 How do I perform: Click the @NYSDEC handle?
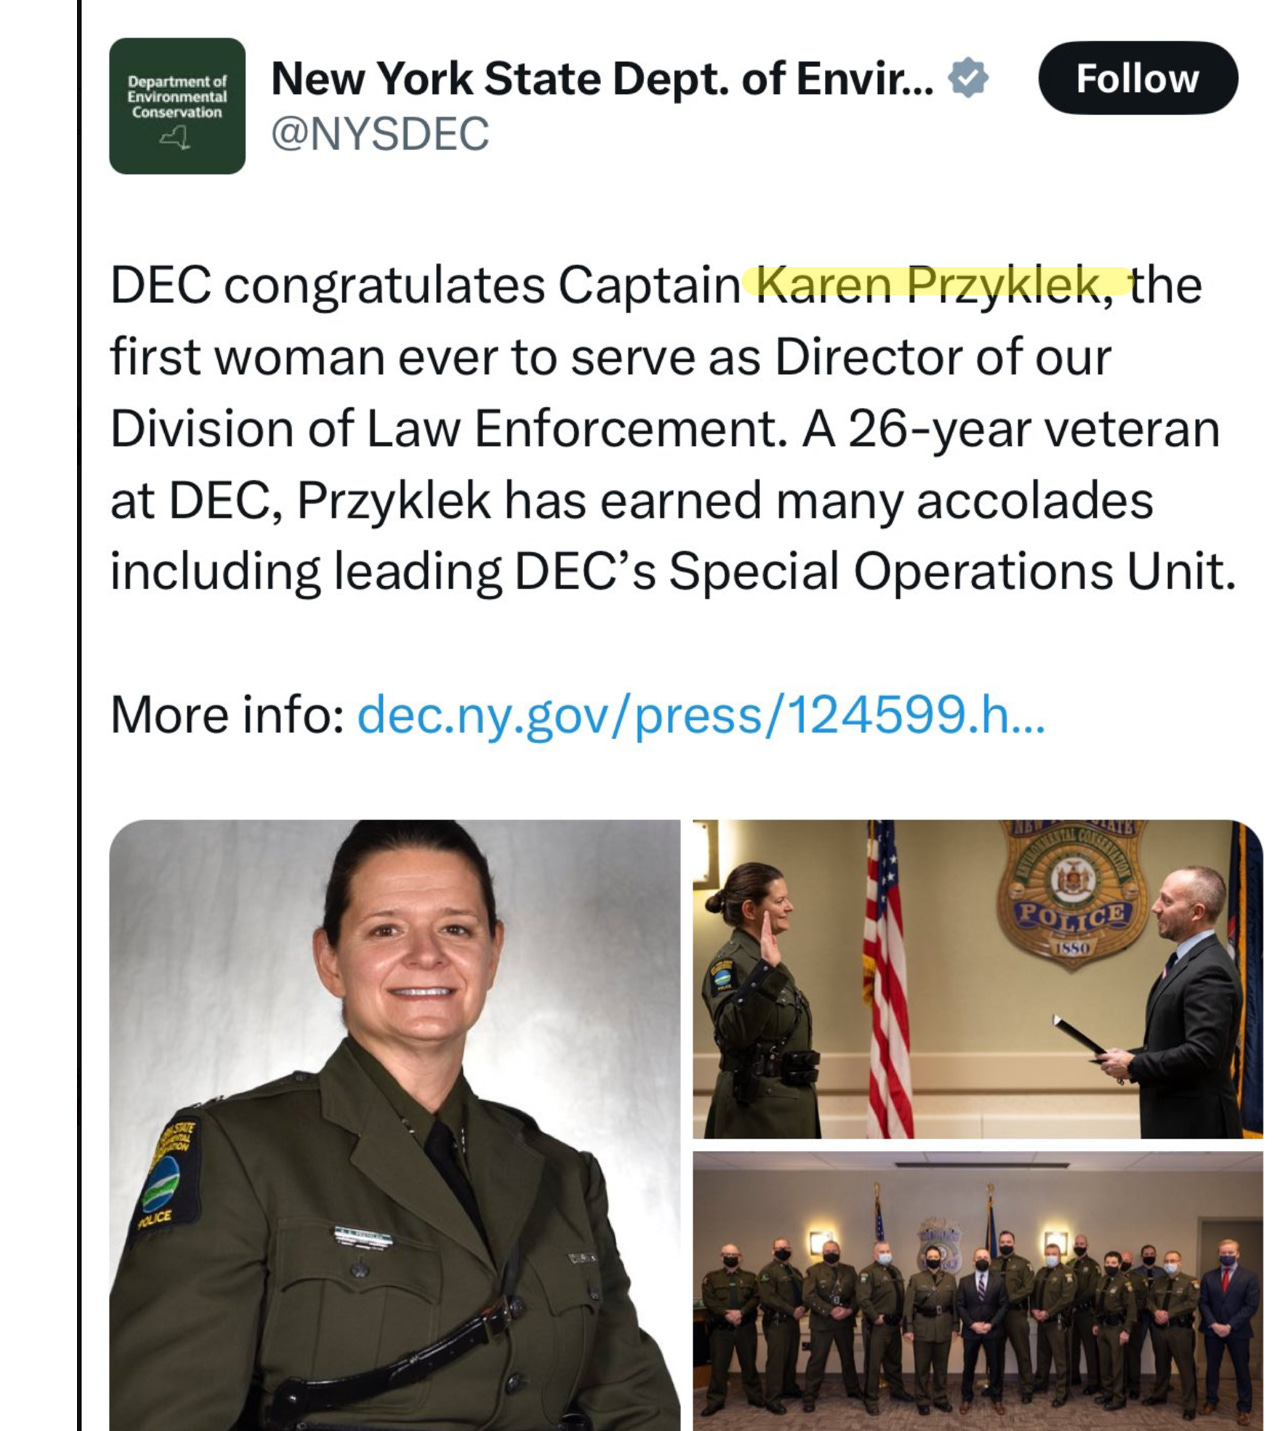point(380,134)
